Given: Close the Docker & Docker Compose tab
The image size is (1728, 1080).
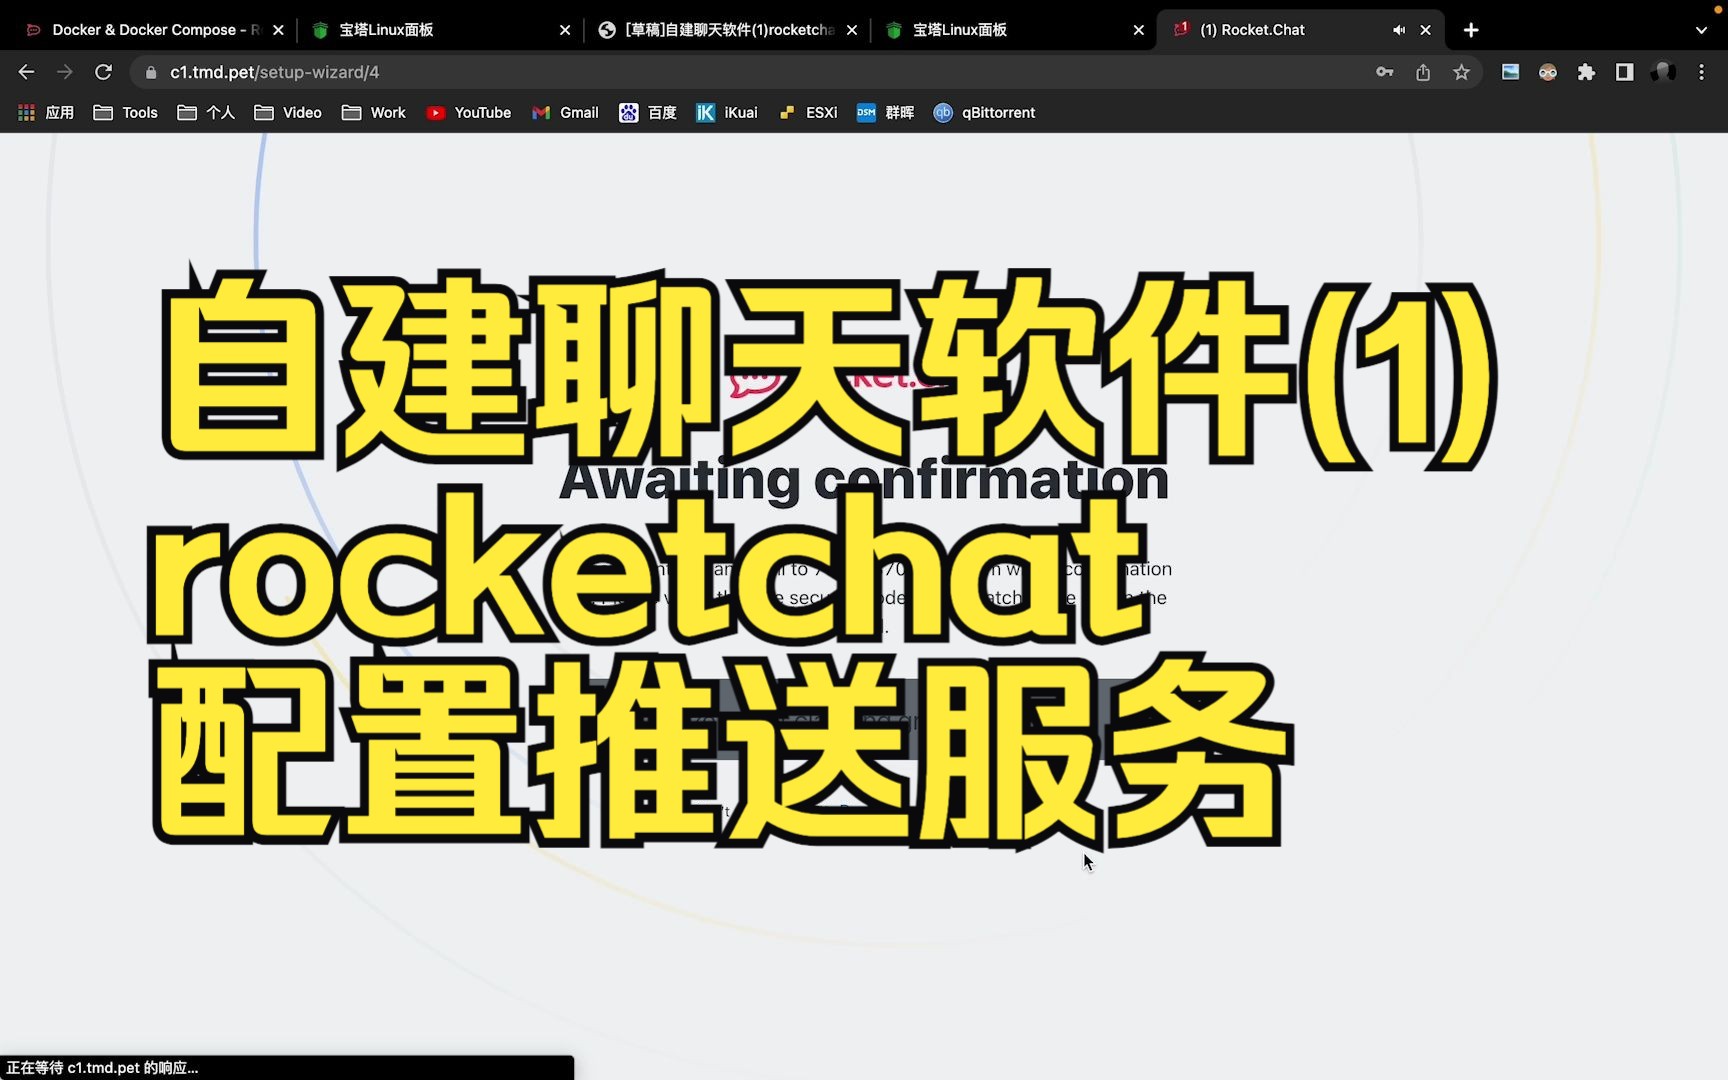Looking at the screenshot, I should click(278, 30).
